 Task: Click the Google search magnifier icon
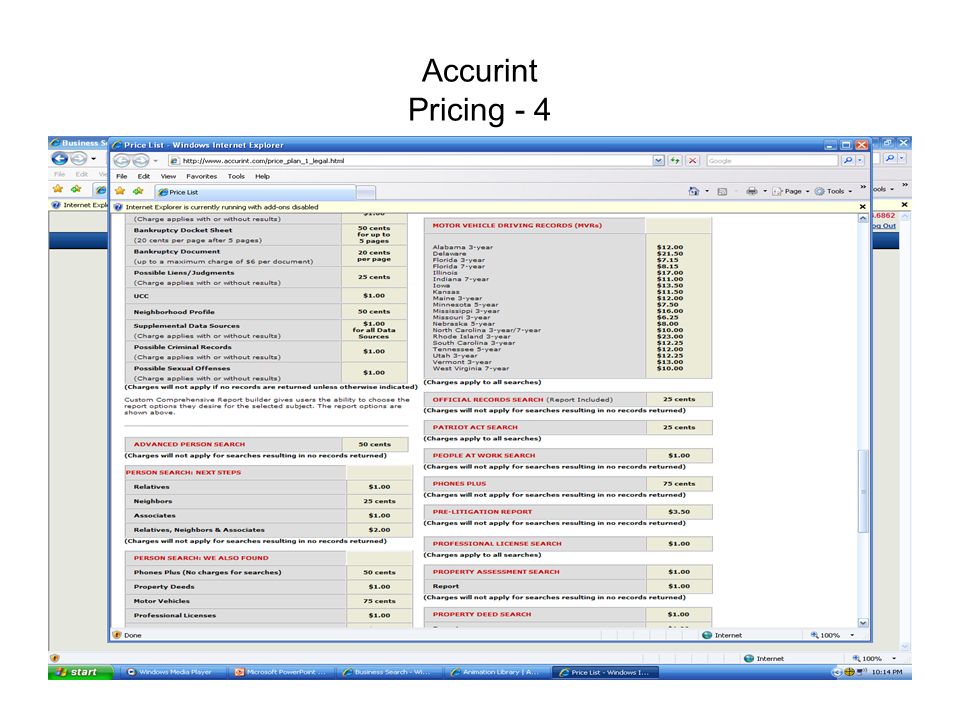pos(848,160)
